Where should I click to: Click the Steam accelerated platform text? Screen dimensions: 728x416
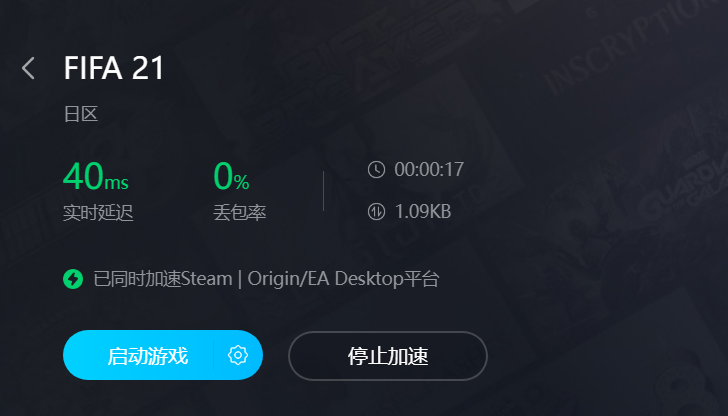(206, 279)
